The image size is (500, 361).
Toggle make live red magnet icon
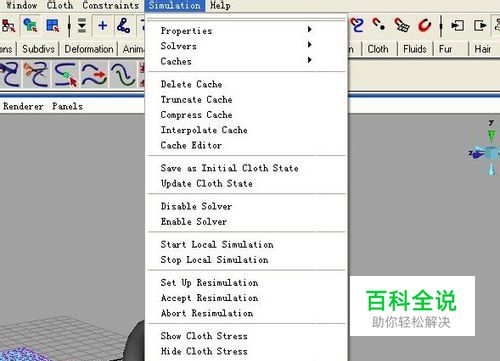[x=425, y=25]
